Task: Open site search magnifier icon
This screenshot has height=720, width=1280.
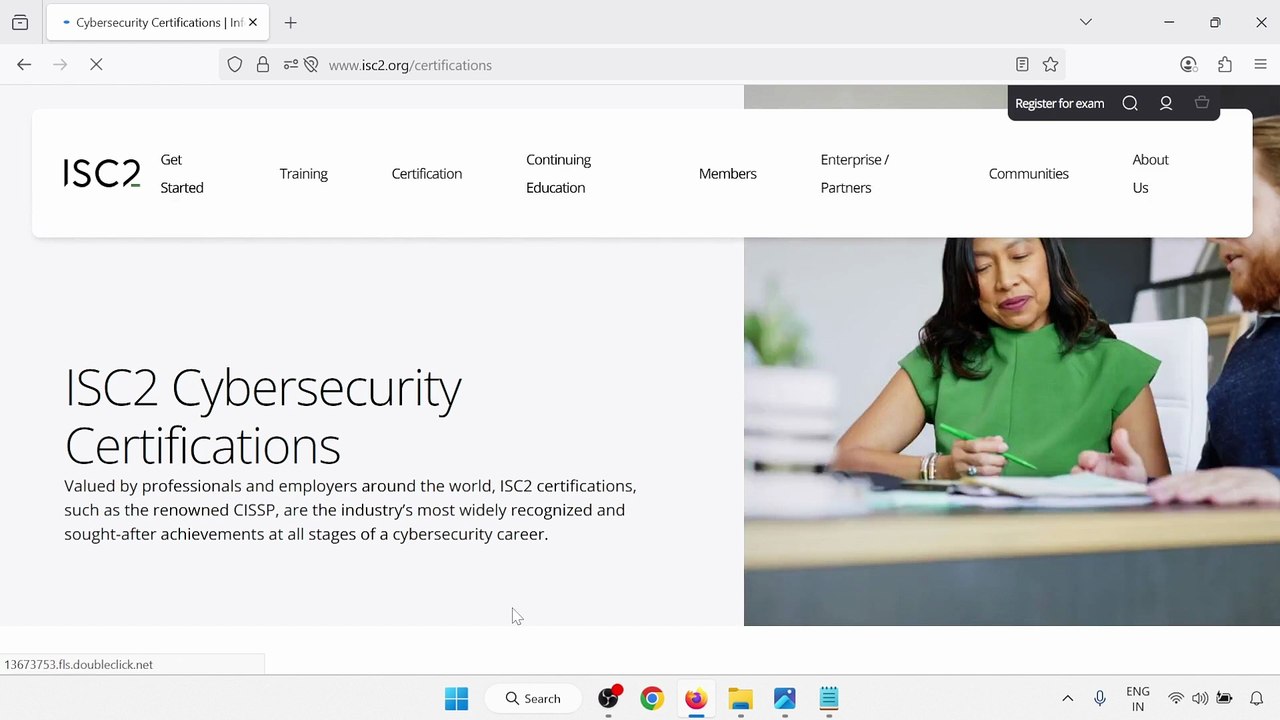Action: [x=1130, y=103]
